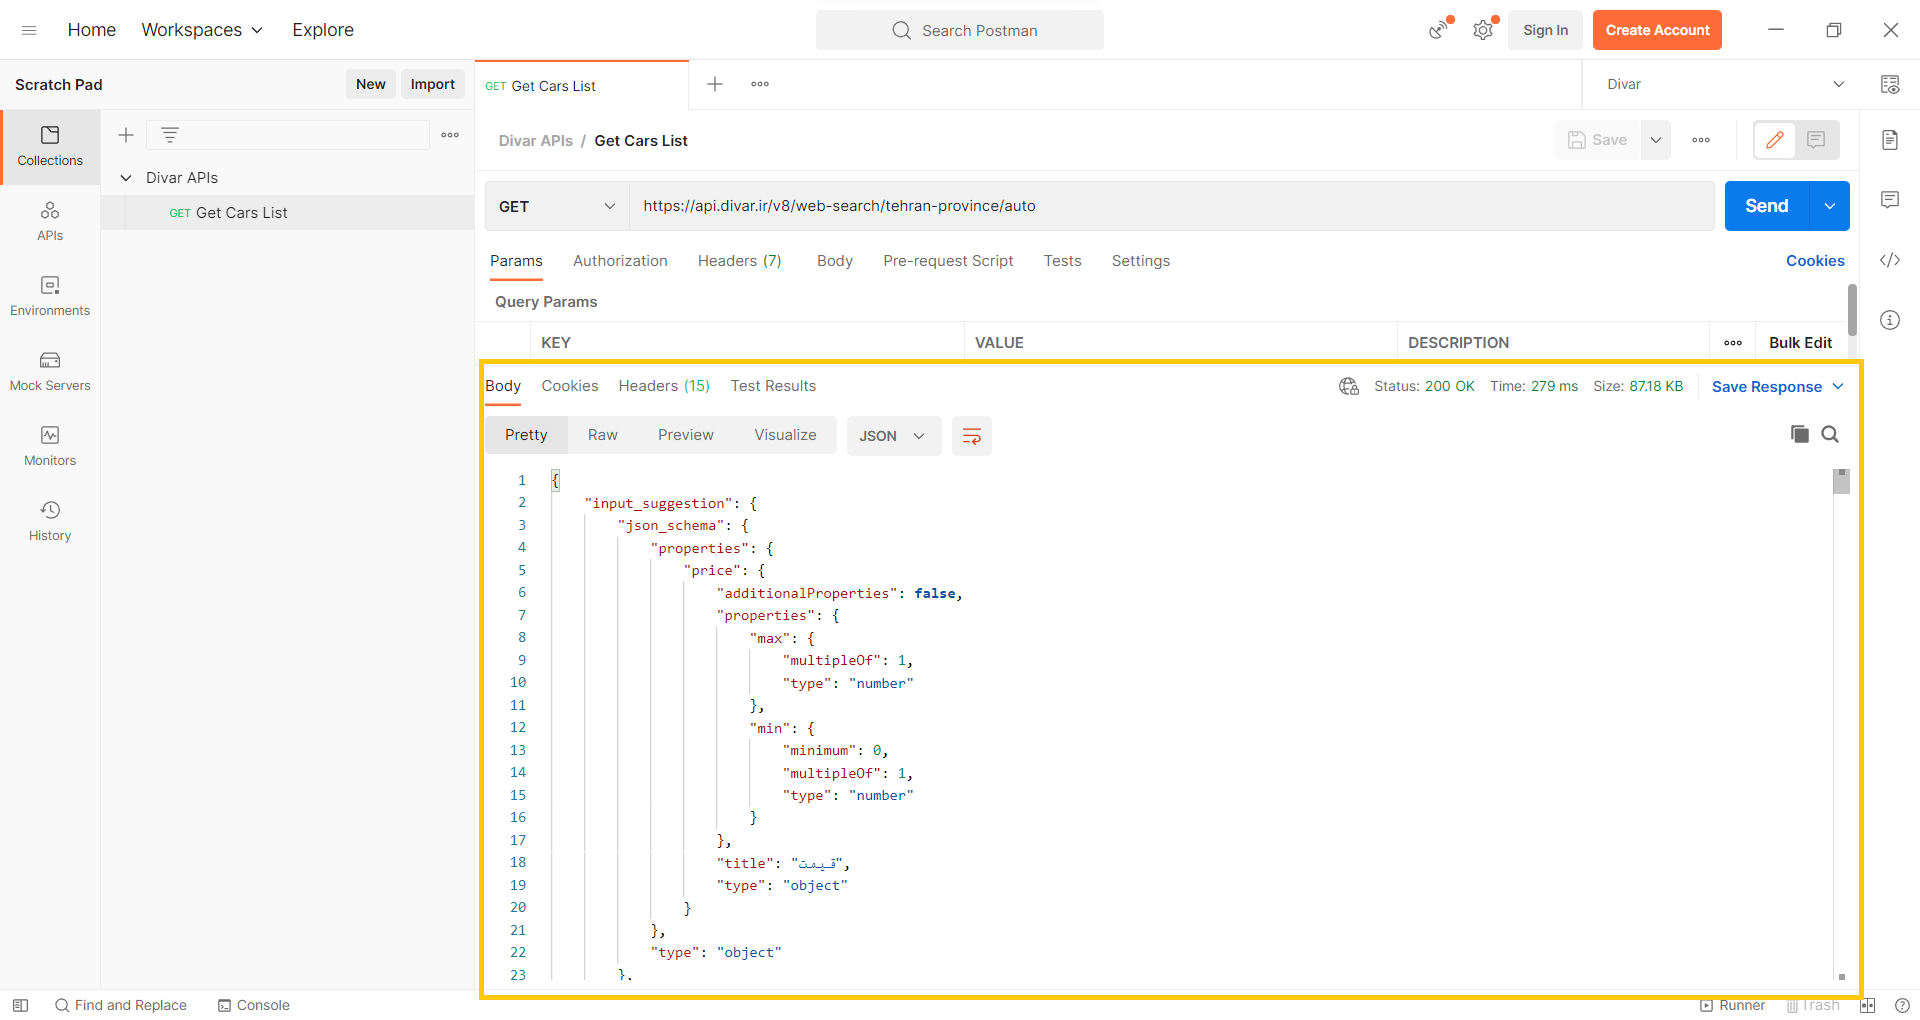This screenshot has width=1920, height=1020.
Task: Open the settings gear icon
Action: pos(1483,30)
